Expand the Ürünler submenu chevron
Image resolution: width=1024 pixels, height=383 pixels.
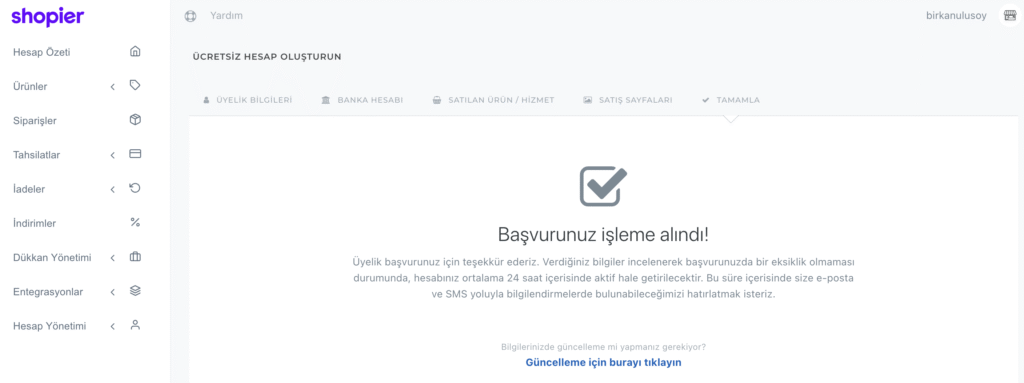112,86
